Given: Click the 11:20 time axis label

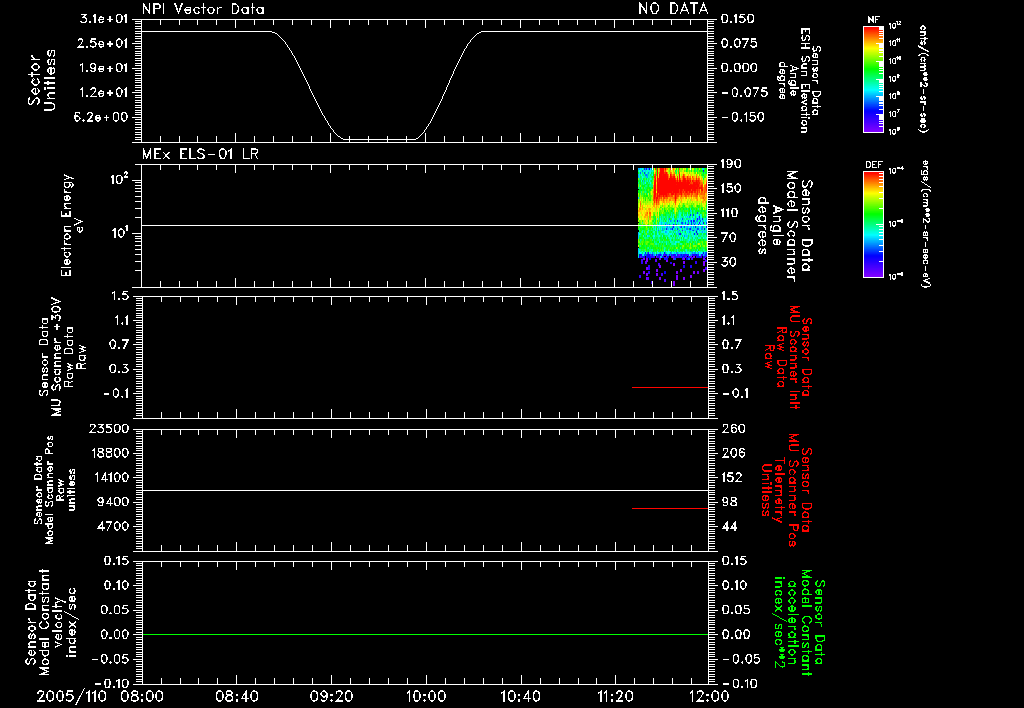Looking at the screenshot, I should point(615,696).
